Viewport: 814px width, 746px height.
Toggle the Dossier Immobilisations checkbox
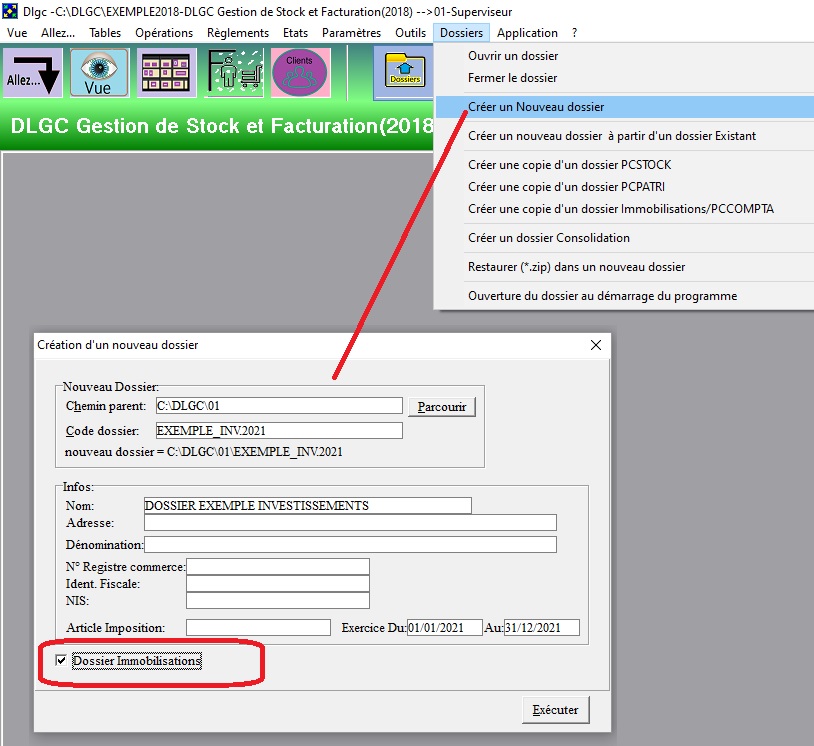click(x=61, y=660)
